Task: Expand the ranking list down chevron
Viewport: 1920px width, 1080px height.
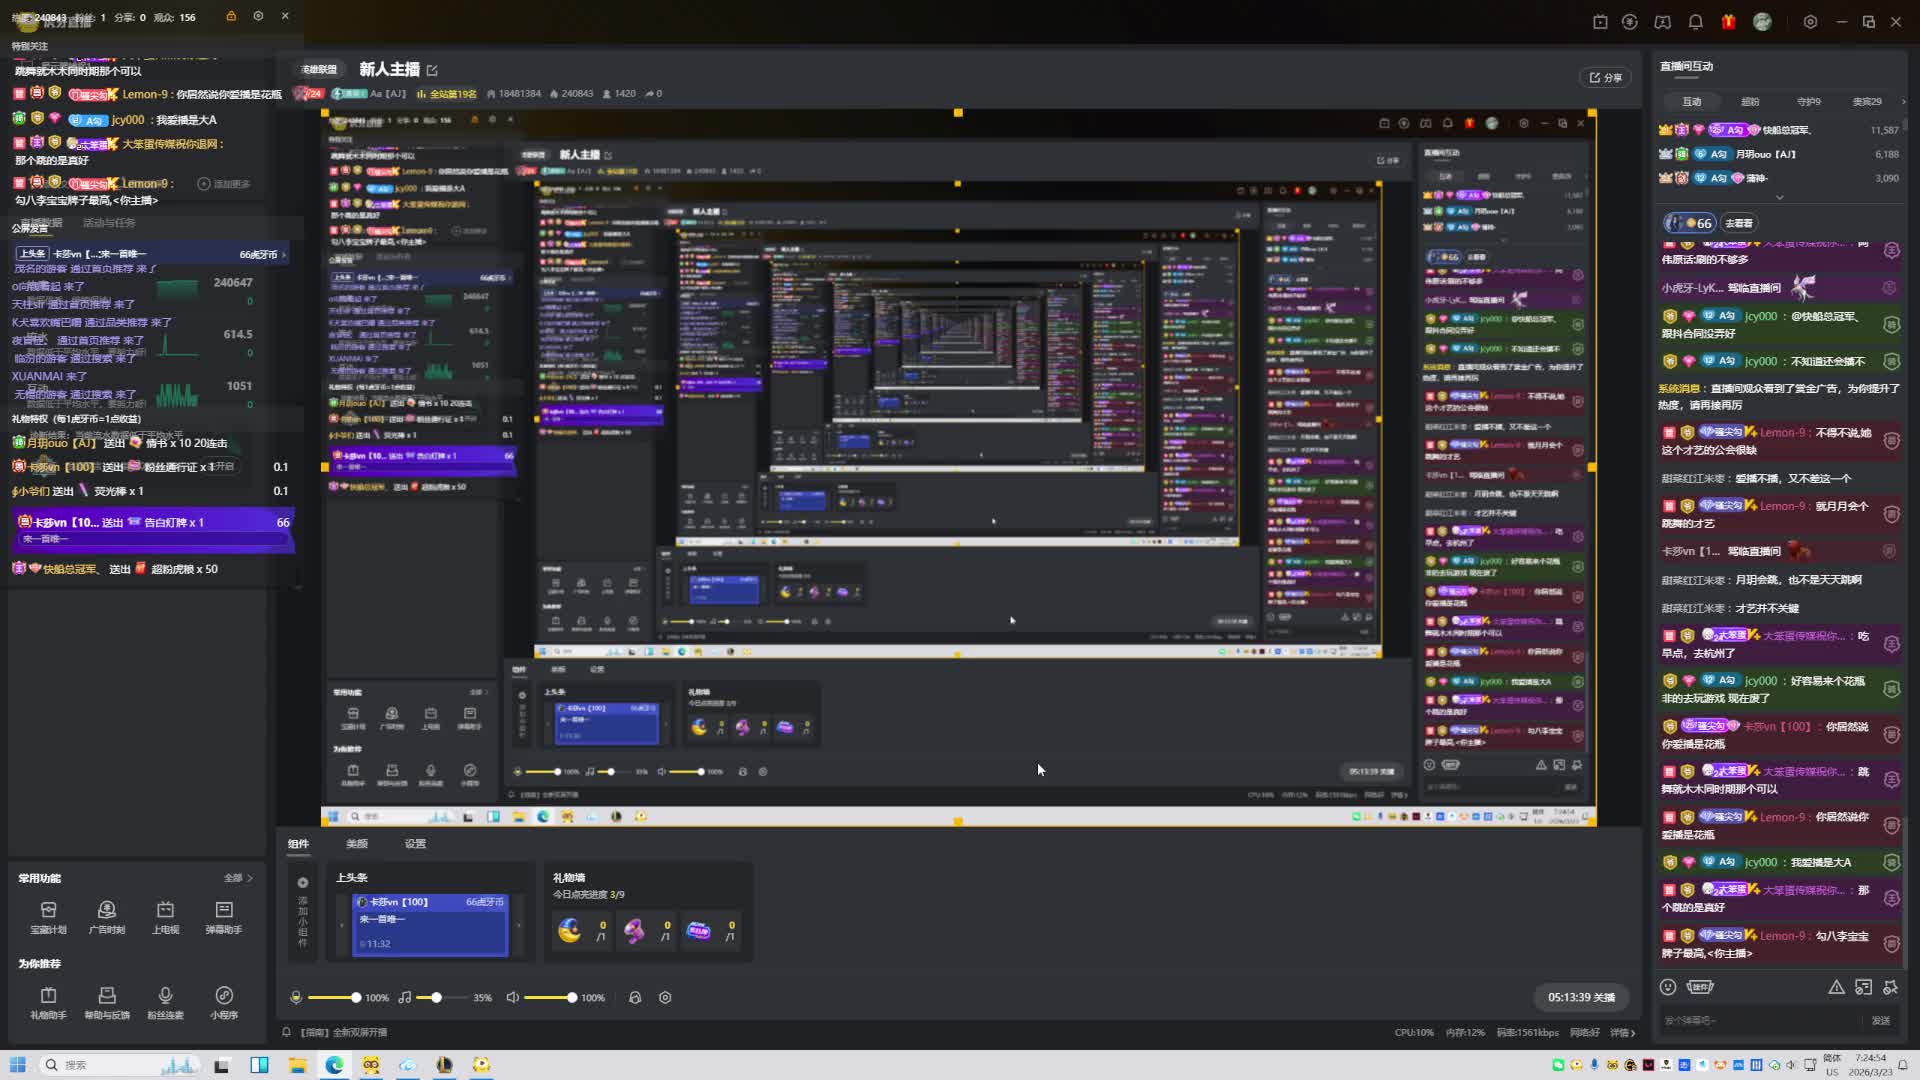Action: pos(1779,198)
